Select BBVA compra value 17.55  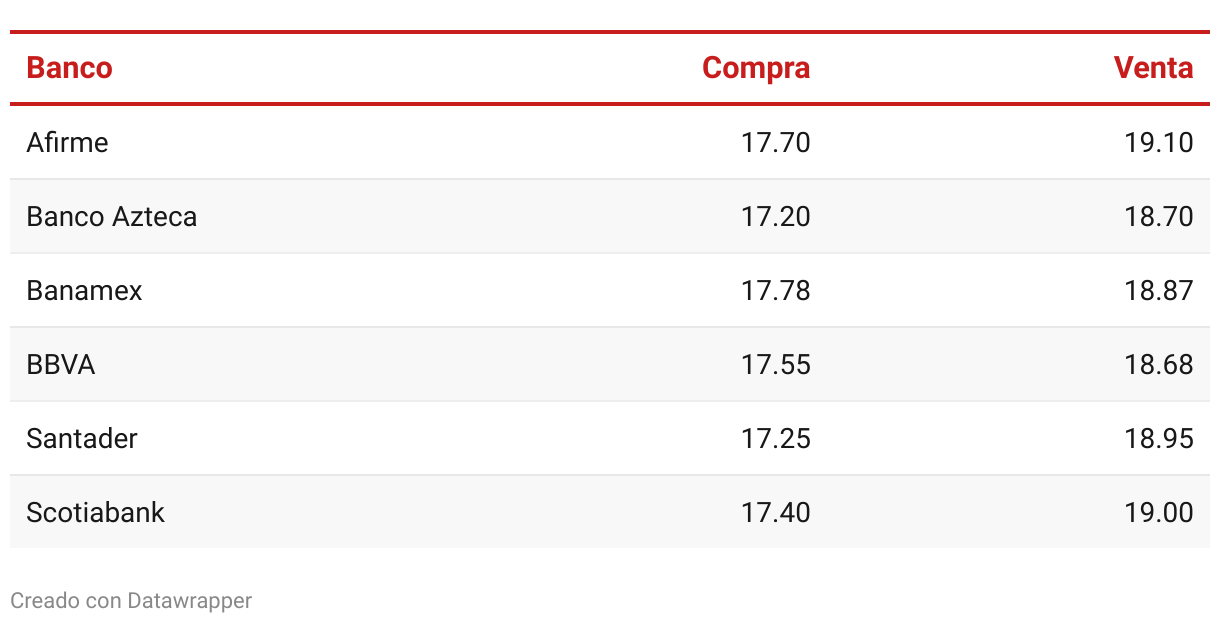coord(776,365)
